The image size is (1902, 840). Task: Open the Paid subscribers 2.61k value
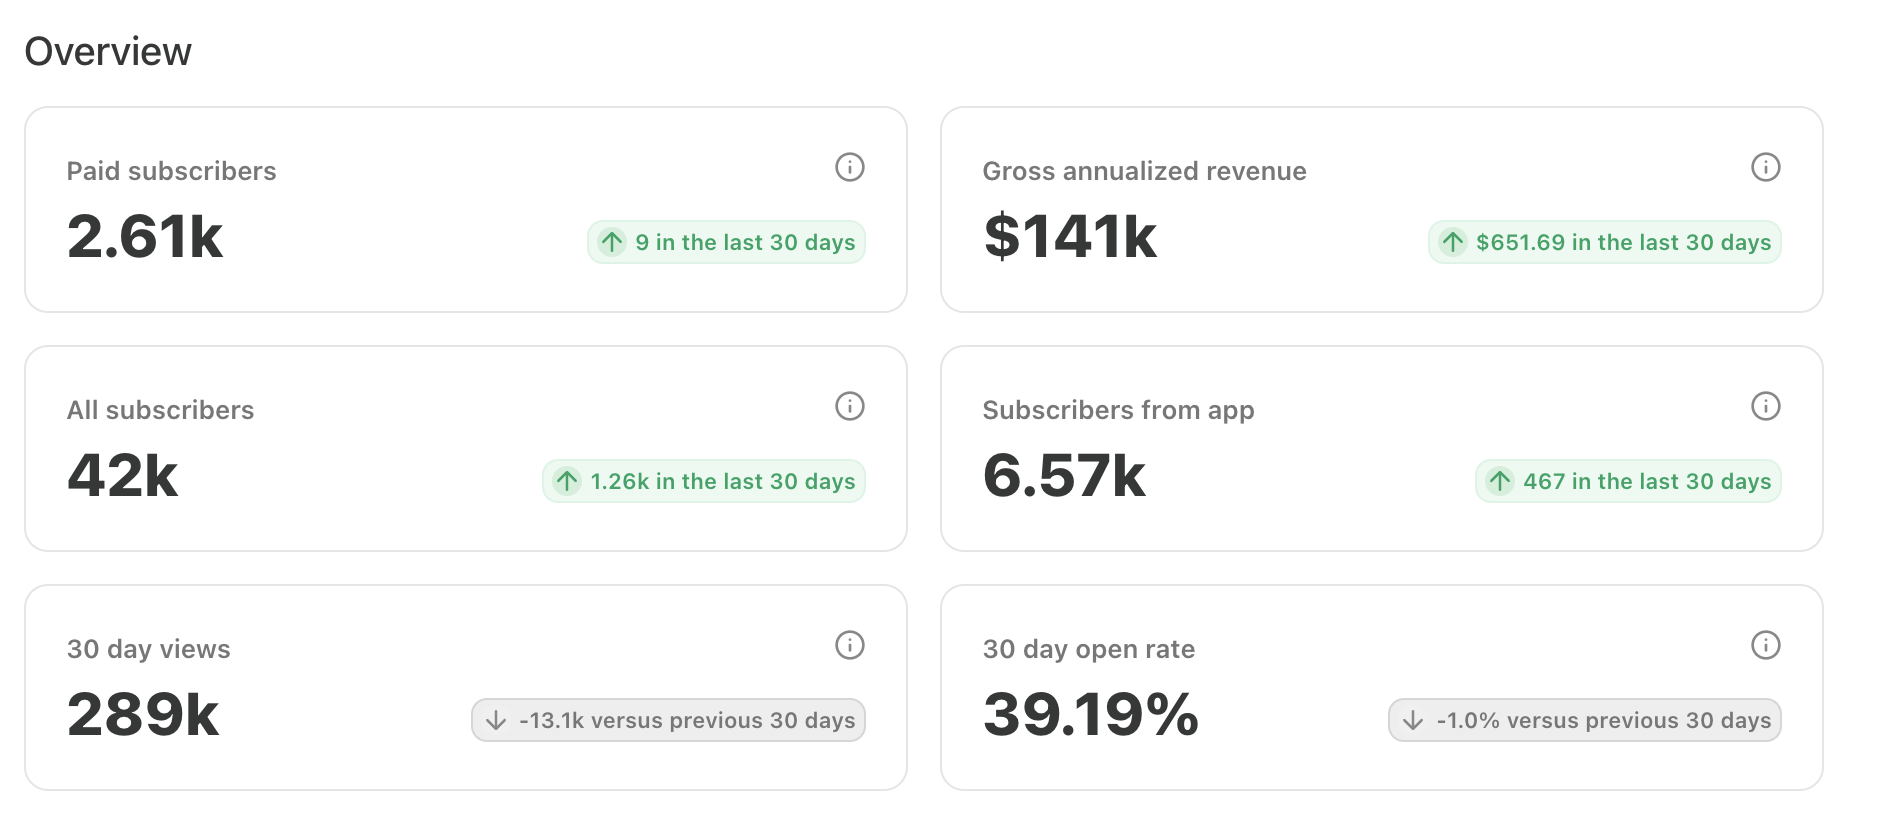(145, 237)
